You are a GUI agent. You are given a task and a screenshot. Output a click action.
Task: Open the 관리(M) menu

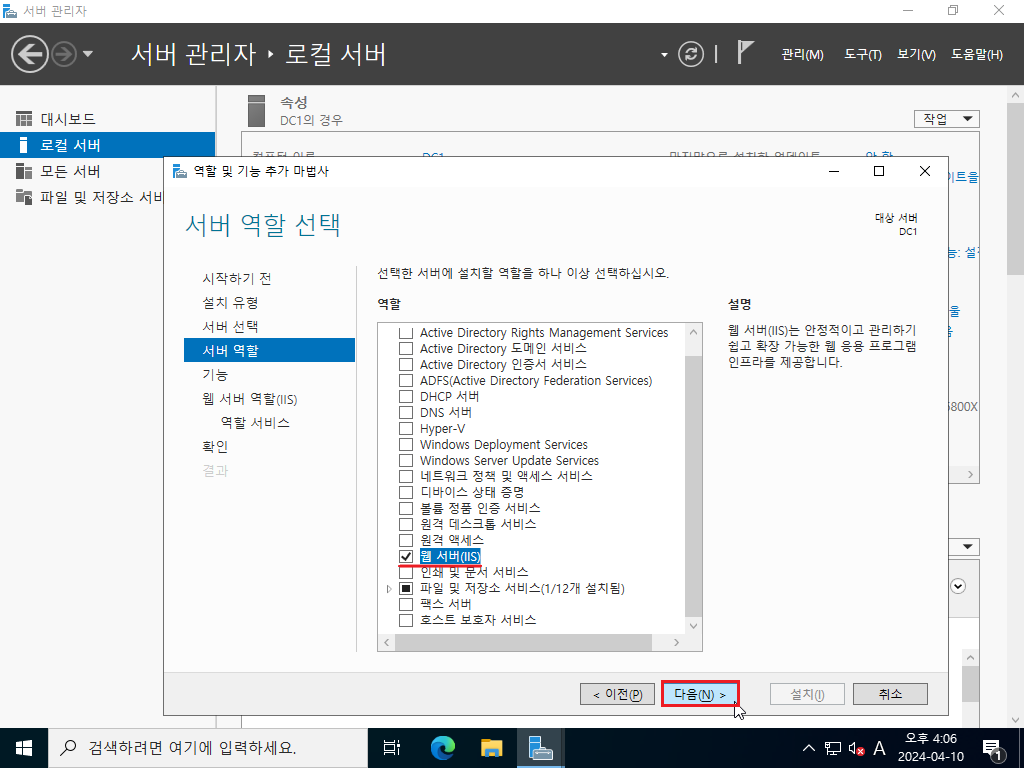coord(802,55)
